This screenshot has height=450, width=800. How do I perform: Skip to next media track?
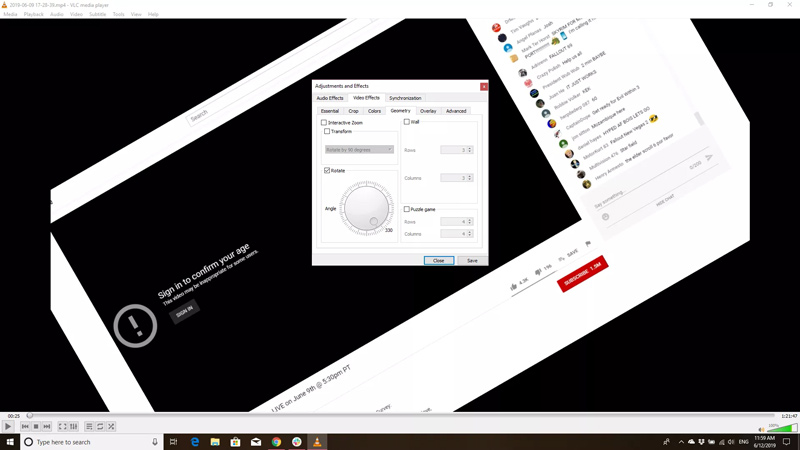click(47, 427)
